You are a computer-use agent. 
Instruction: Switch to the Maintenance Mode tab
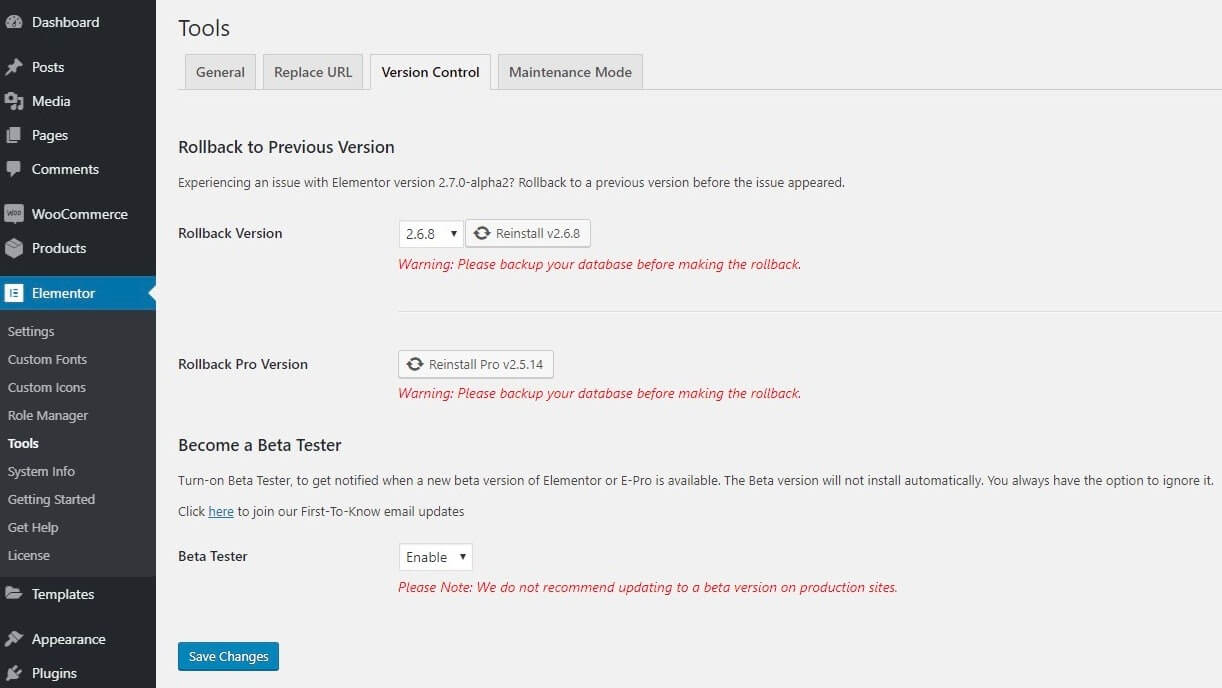point(569,71)
